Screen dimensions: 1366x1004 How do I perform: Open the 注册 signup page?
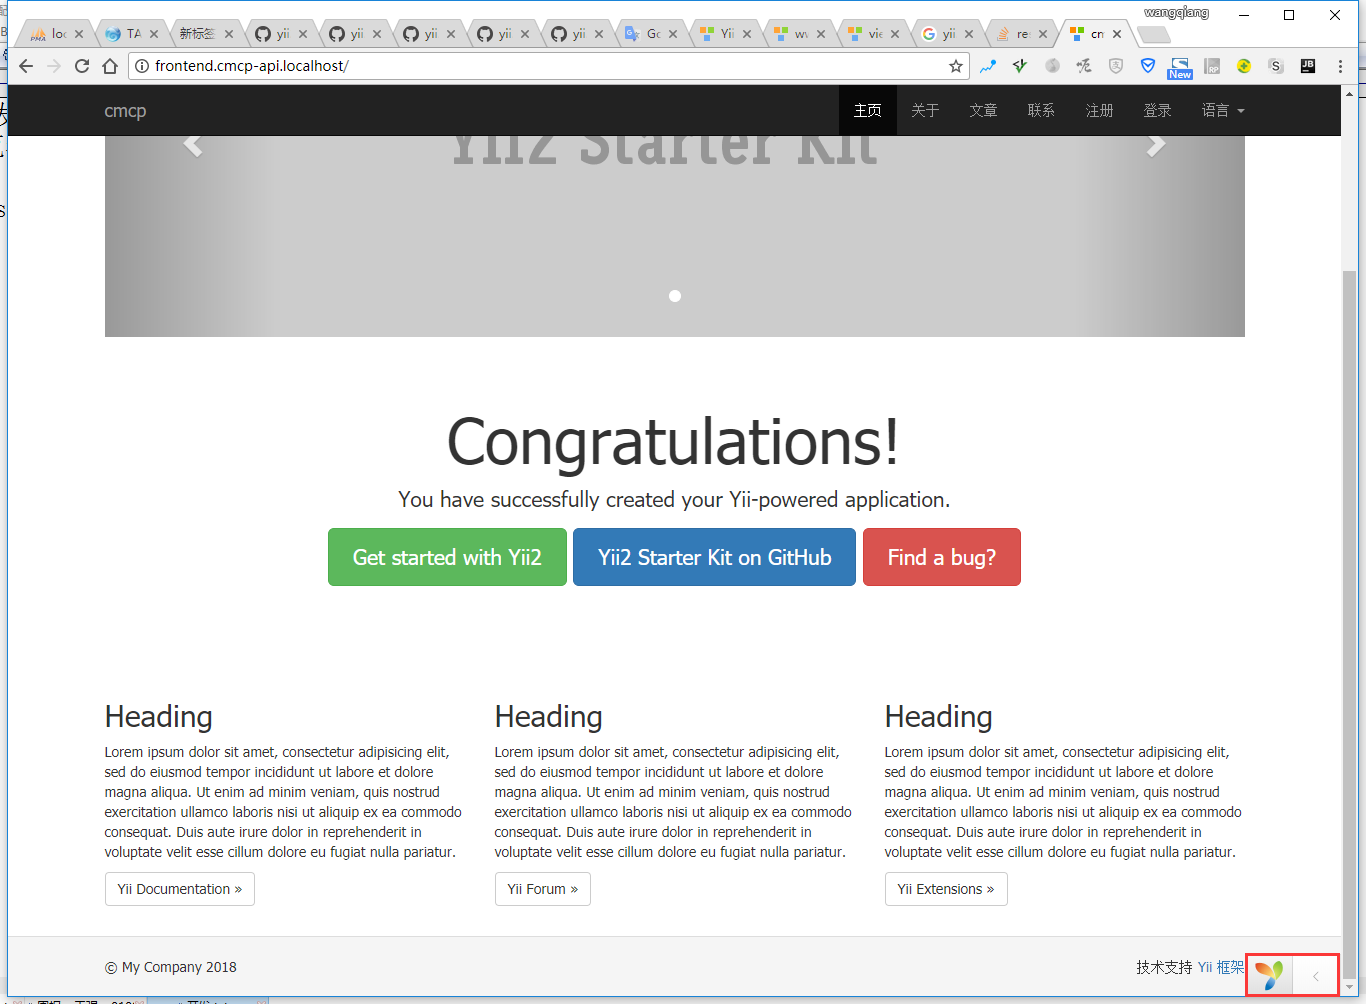coord(1099,110)
